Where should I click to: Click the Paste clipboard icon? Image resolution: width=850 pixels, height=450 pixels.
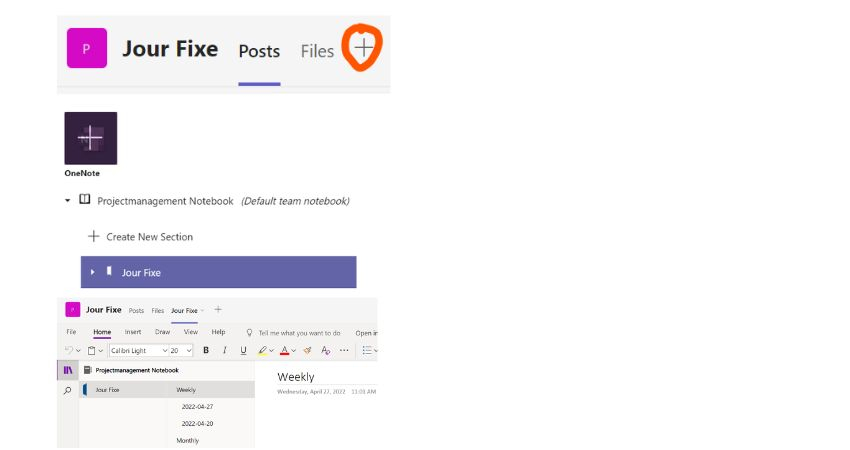(x=92, y=351)
